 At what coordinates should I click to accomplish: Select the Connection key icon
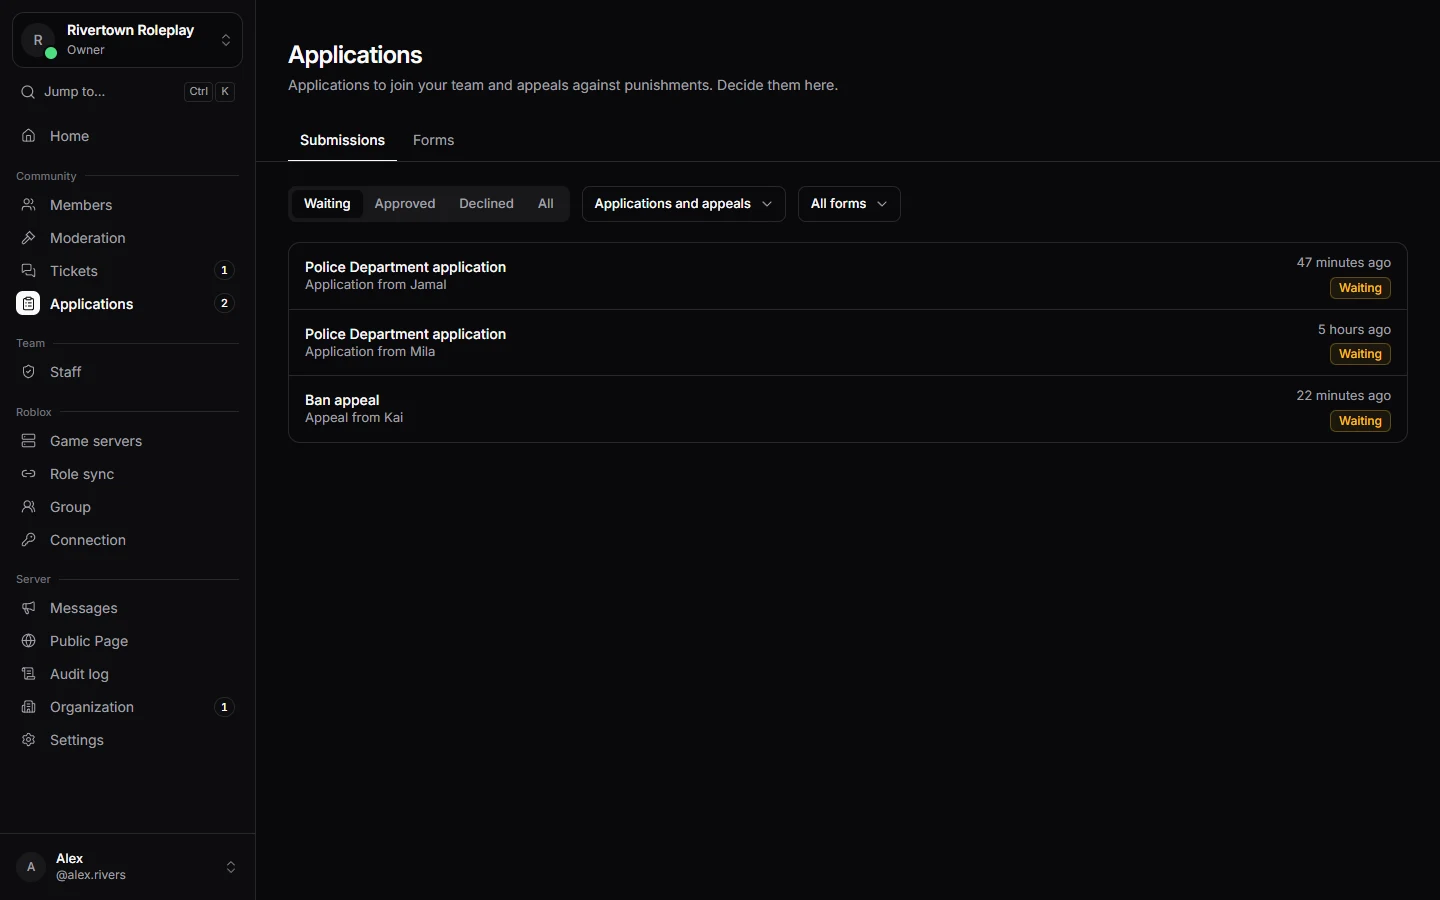(x=29, y=540)
